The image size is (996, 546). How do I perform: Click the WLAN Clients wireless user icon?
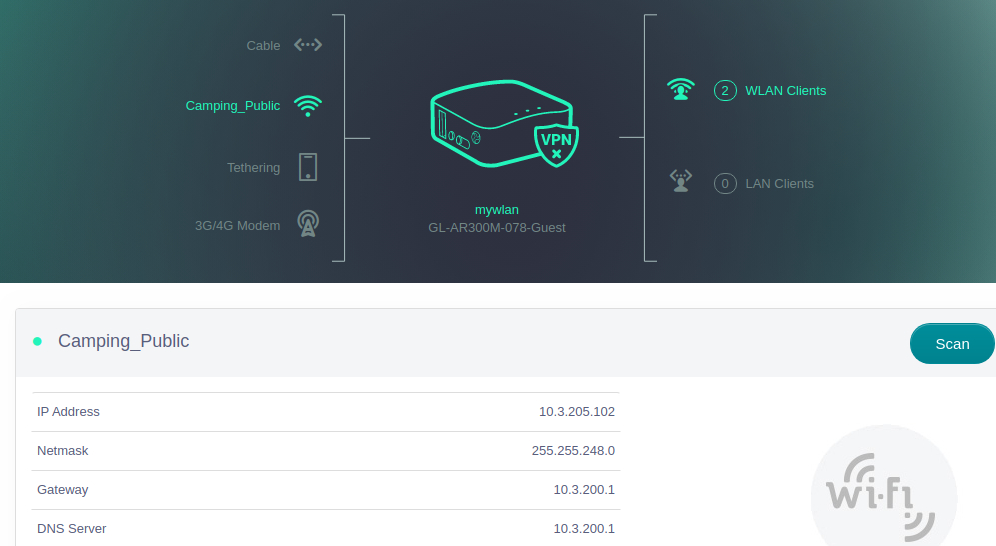(681, 90)
